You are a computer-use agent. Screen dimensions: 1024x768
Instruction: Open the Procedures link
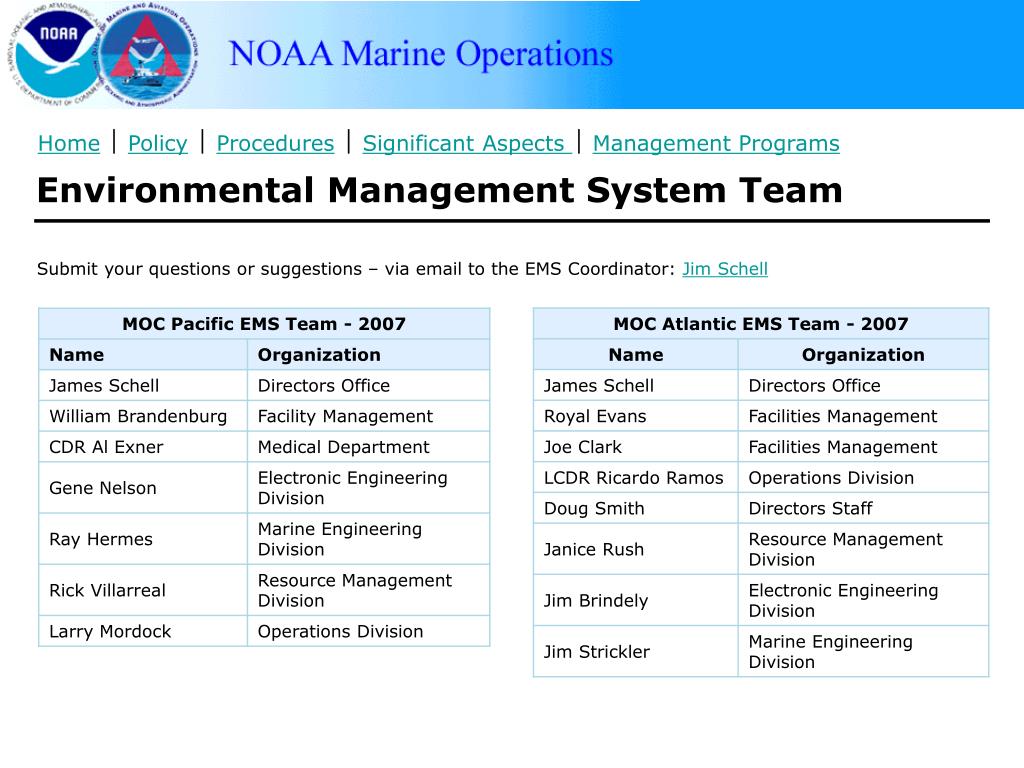click(x=275, y=143)
